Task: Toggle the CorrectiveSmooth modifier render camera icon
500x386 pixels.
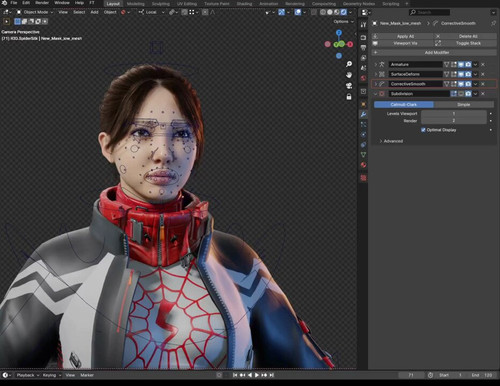Action: coord(468,84)
